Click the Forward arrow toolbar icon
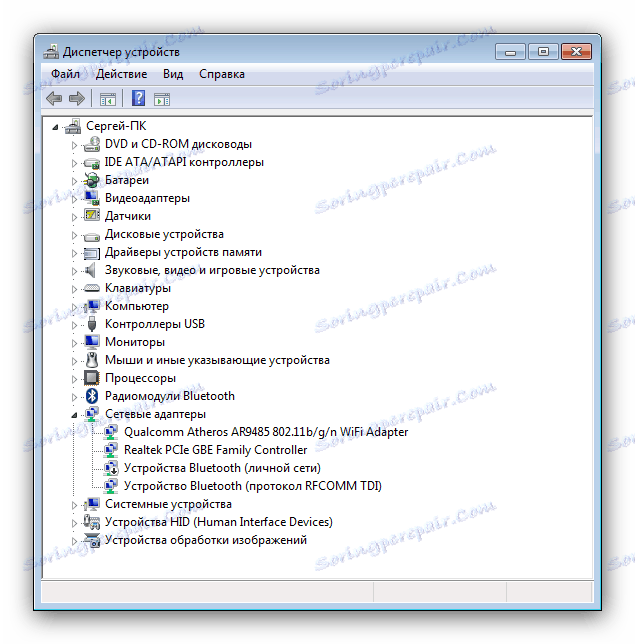 [77, 99]
